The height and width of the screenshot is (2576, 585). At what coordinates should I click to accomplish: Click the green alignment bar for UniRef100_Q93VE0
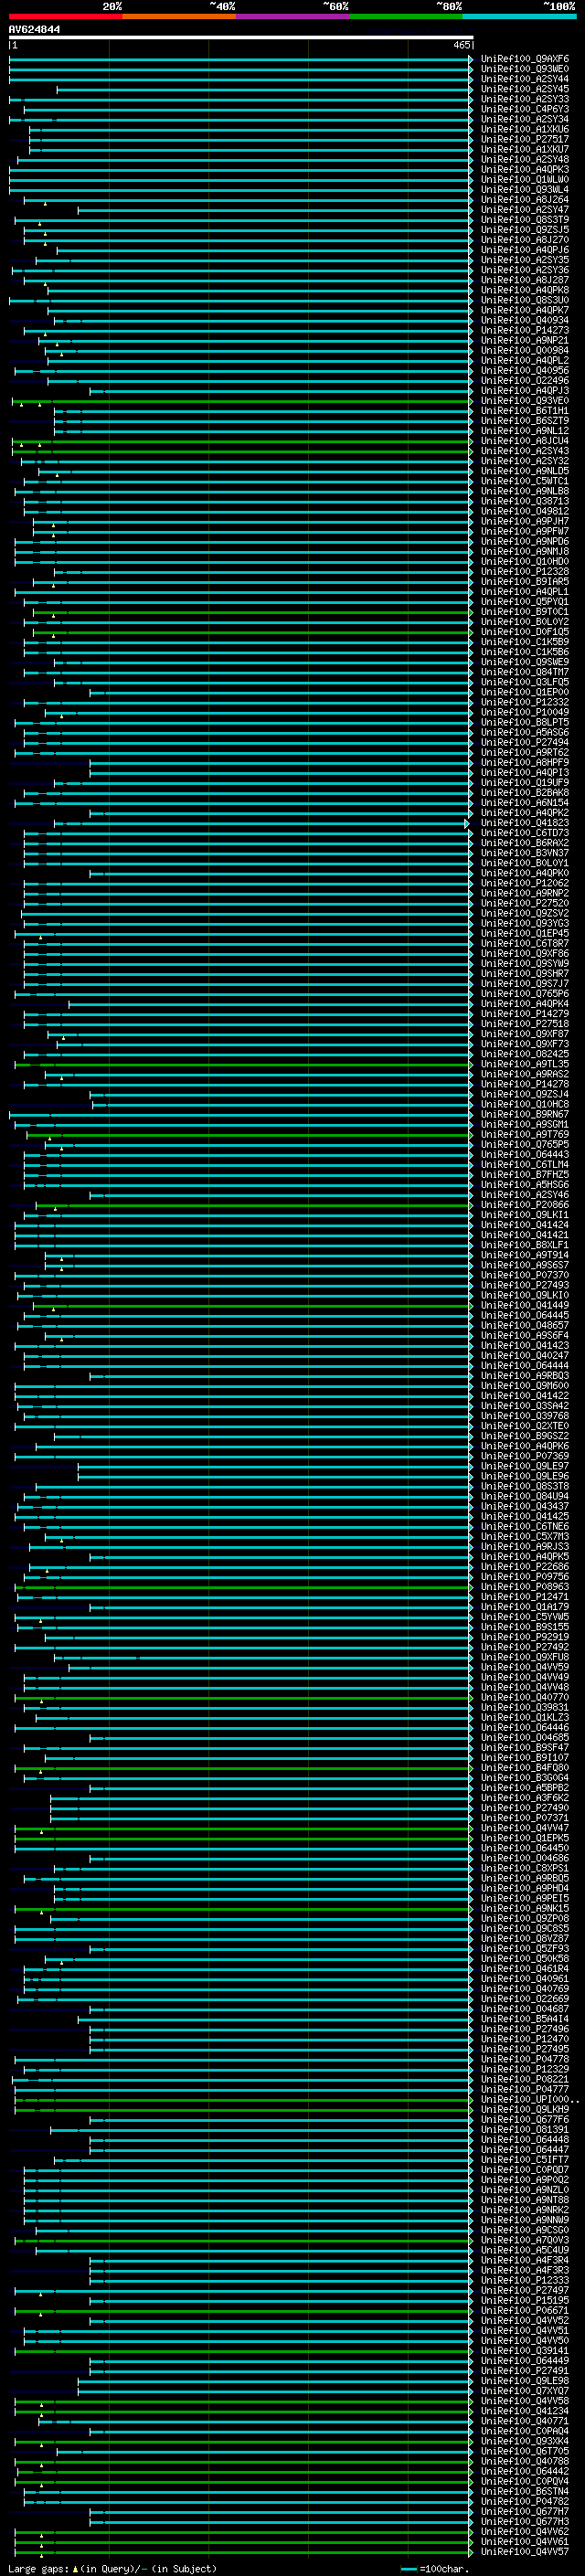(242, 401)
